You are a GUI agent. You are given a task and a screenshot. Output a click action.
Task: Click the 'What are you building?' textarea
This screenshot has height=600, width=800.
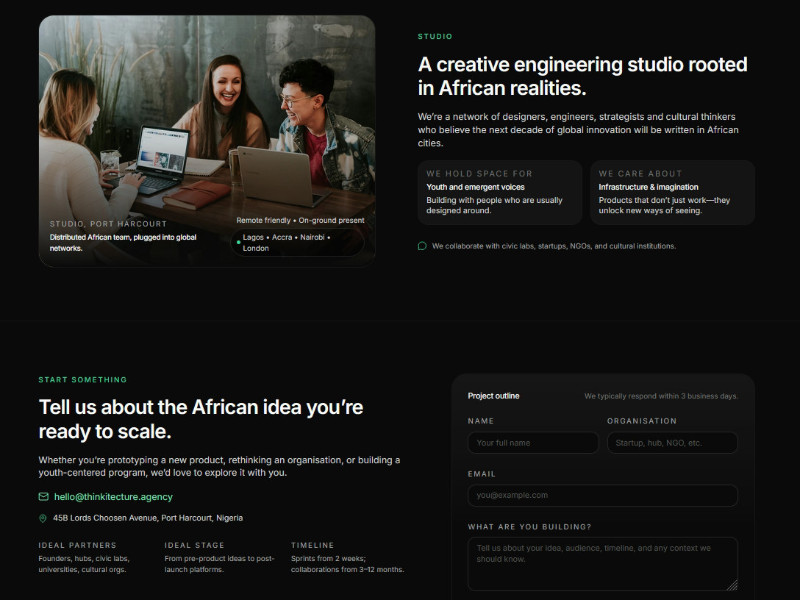tap(600, 563)
